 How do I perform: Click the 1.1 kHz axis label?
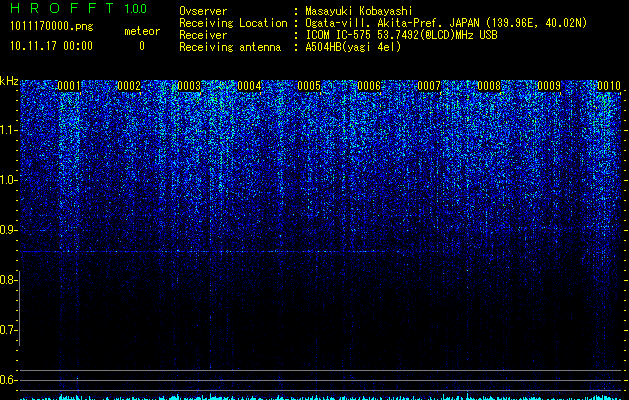click(x=9, y=130)
